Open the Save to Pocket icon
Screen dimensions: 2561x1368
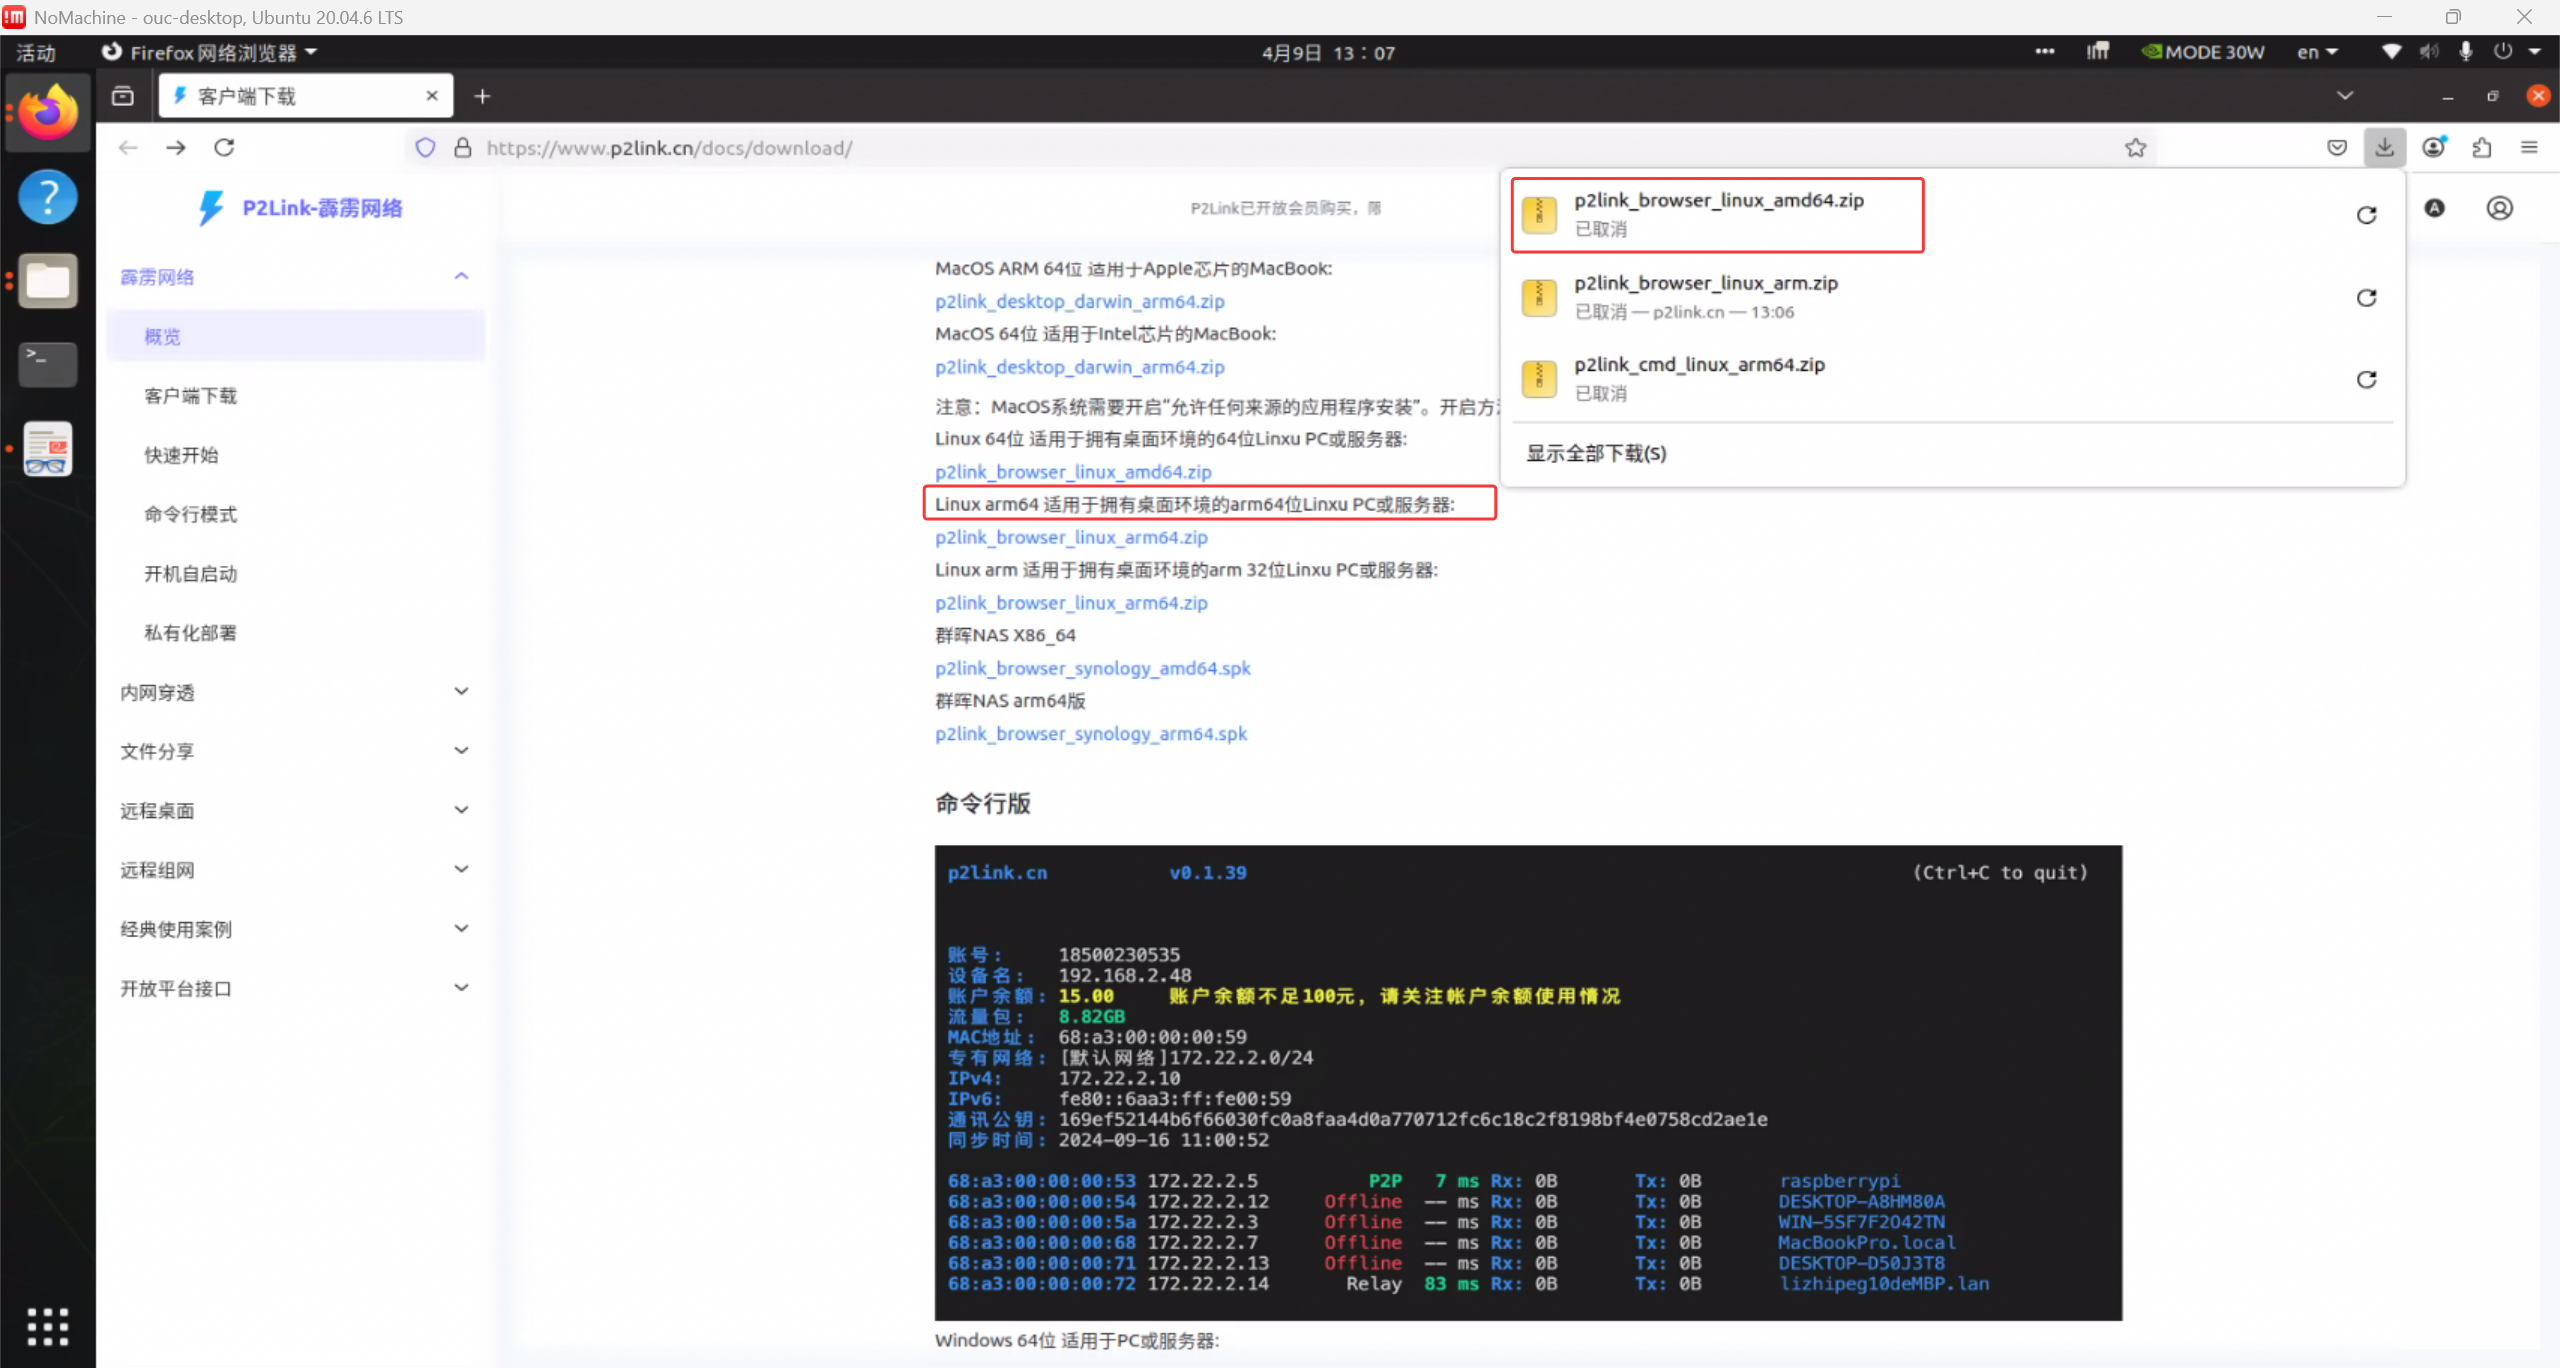(2336, 148)
